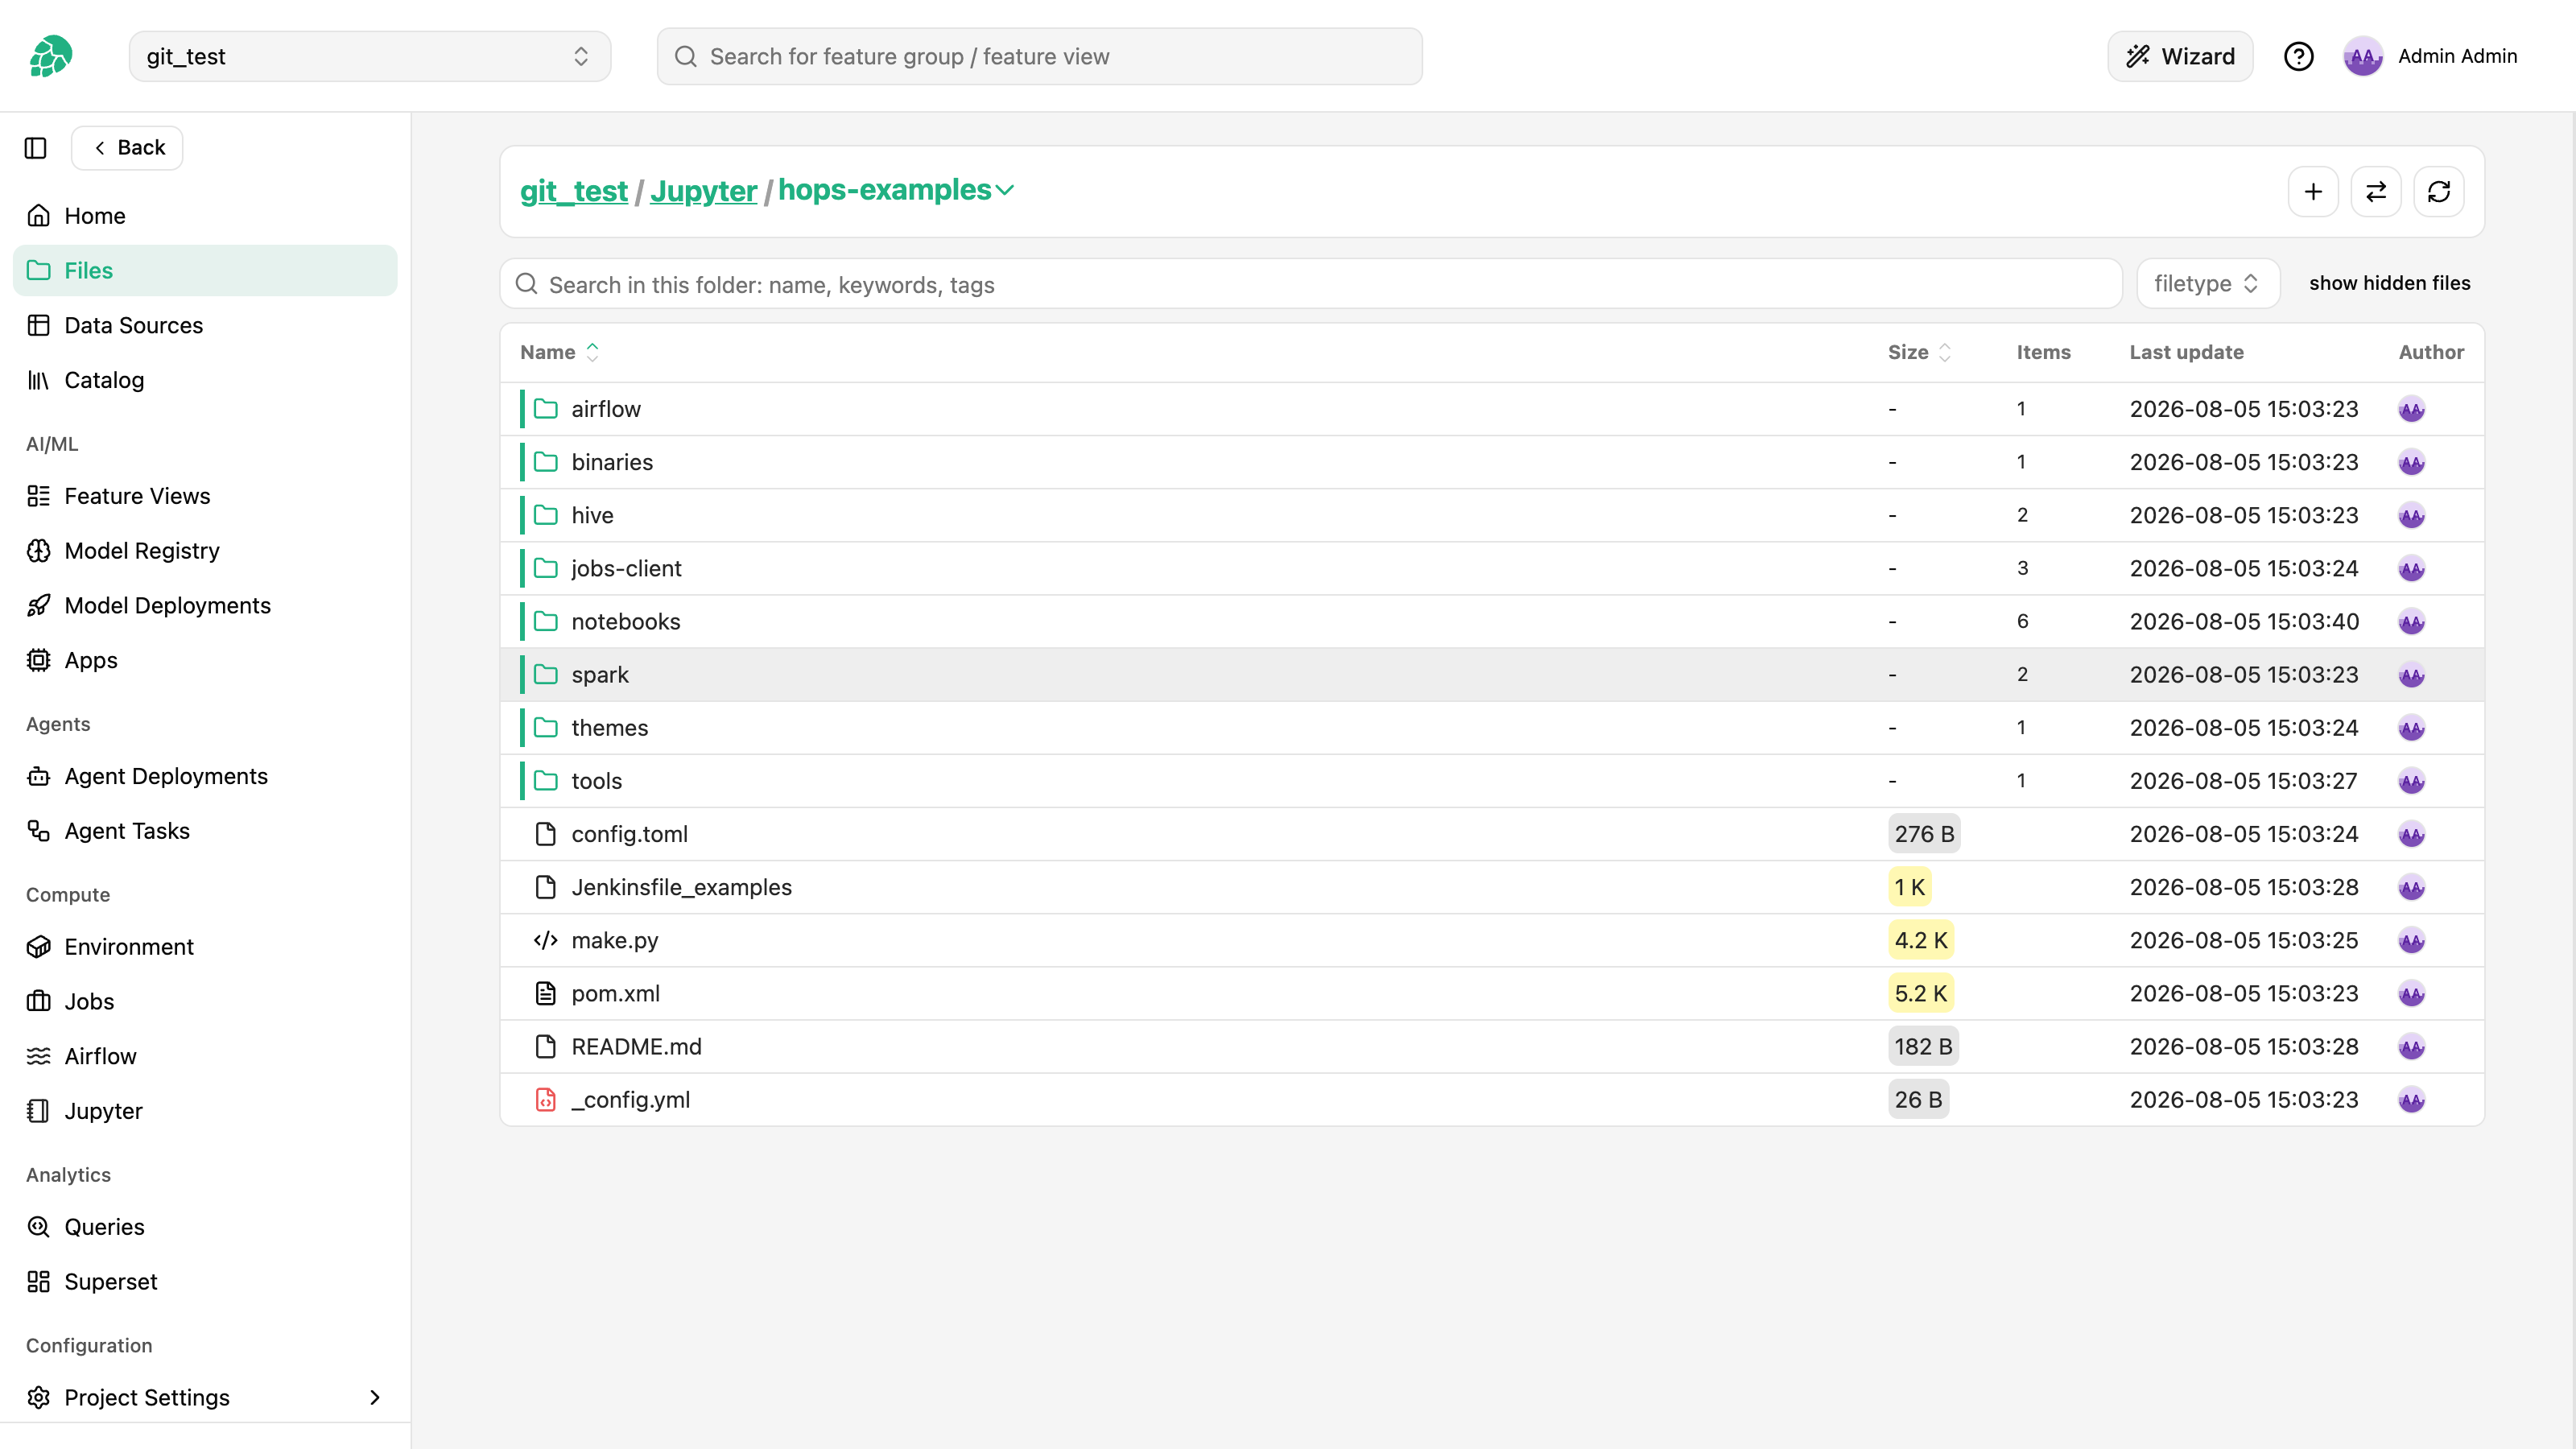Expand the hops-examples breadcrumb chevron
2576x1449 pixels.
coord(1005,190)
